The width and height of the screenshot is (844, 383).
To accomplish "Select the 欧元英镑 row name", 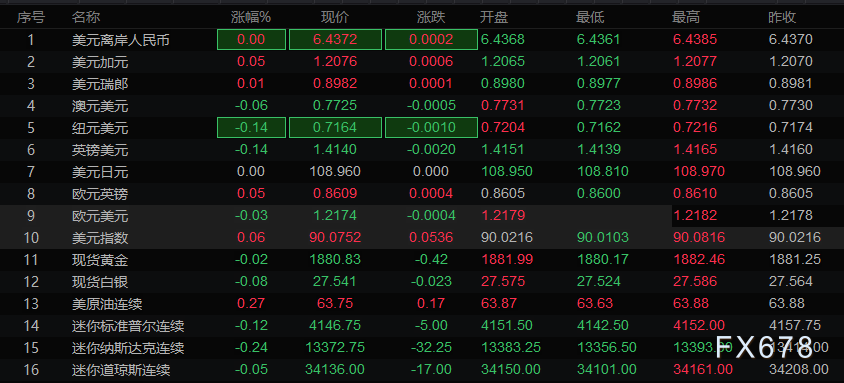I will (x=100, y=194).
